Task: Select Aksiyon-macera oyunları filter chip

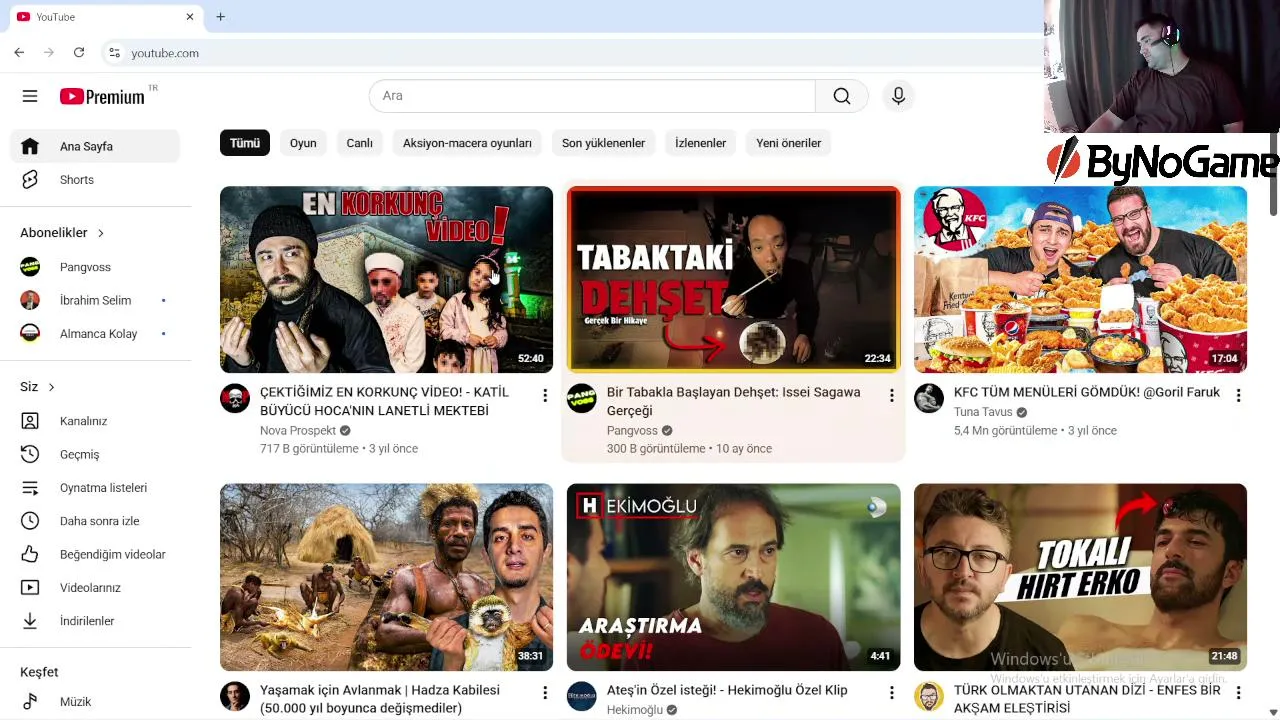Action: pos(467,143)
